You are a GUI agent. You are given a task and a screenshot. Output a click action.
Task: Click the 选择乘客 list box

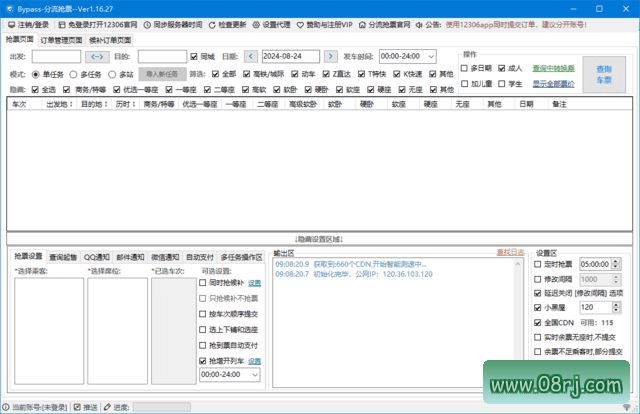(x=49, y=331)
